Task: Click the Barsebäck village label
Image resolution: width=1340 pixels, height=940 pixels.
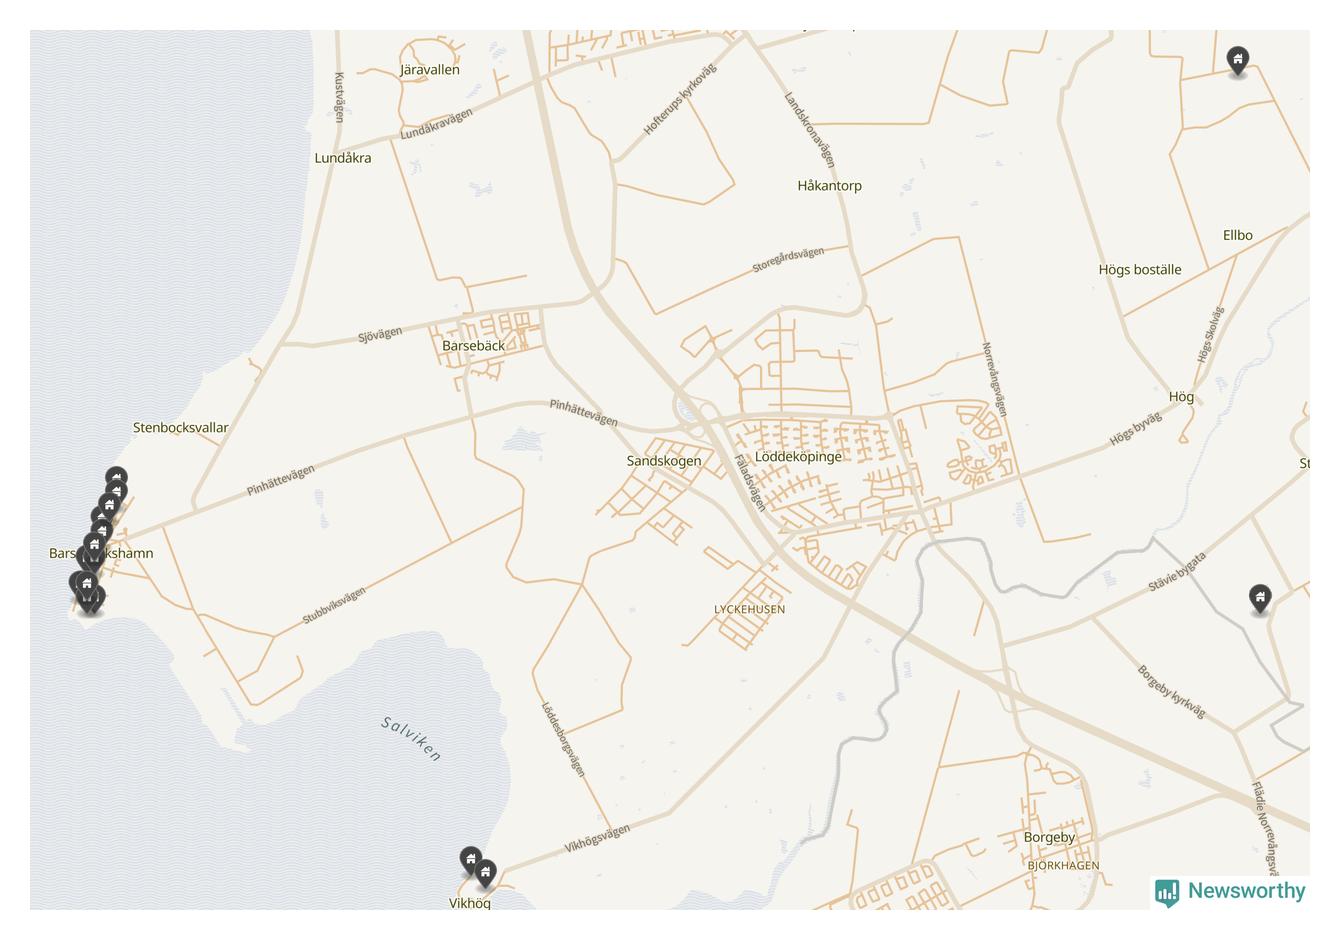Action: coord(473,345)
